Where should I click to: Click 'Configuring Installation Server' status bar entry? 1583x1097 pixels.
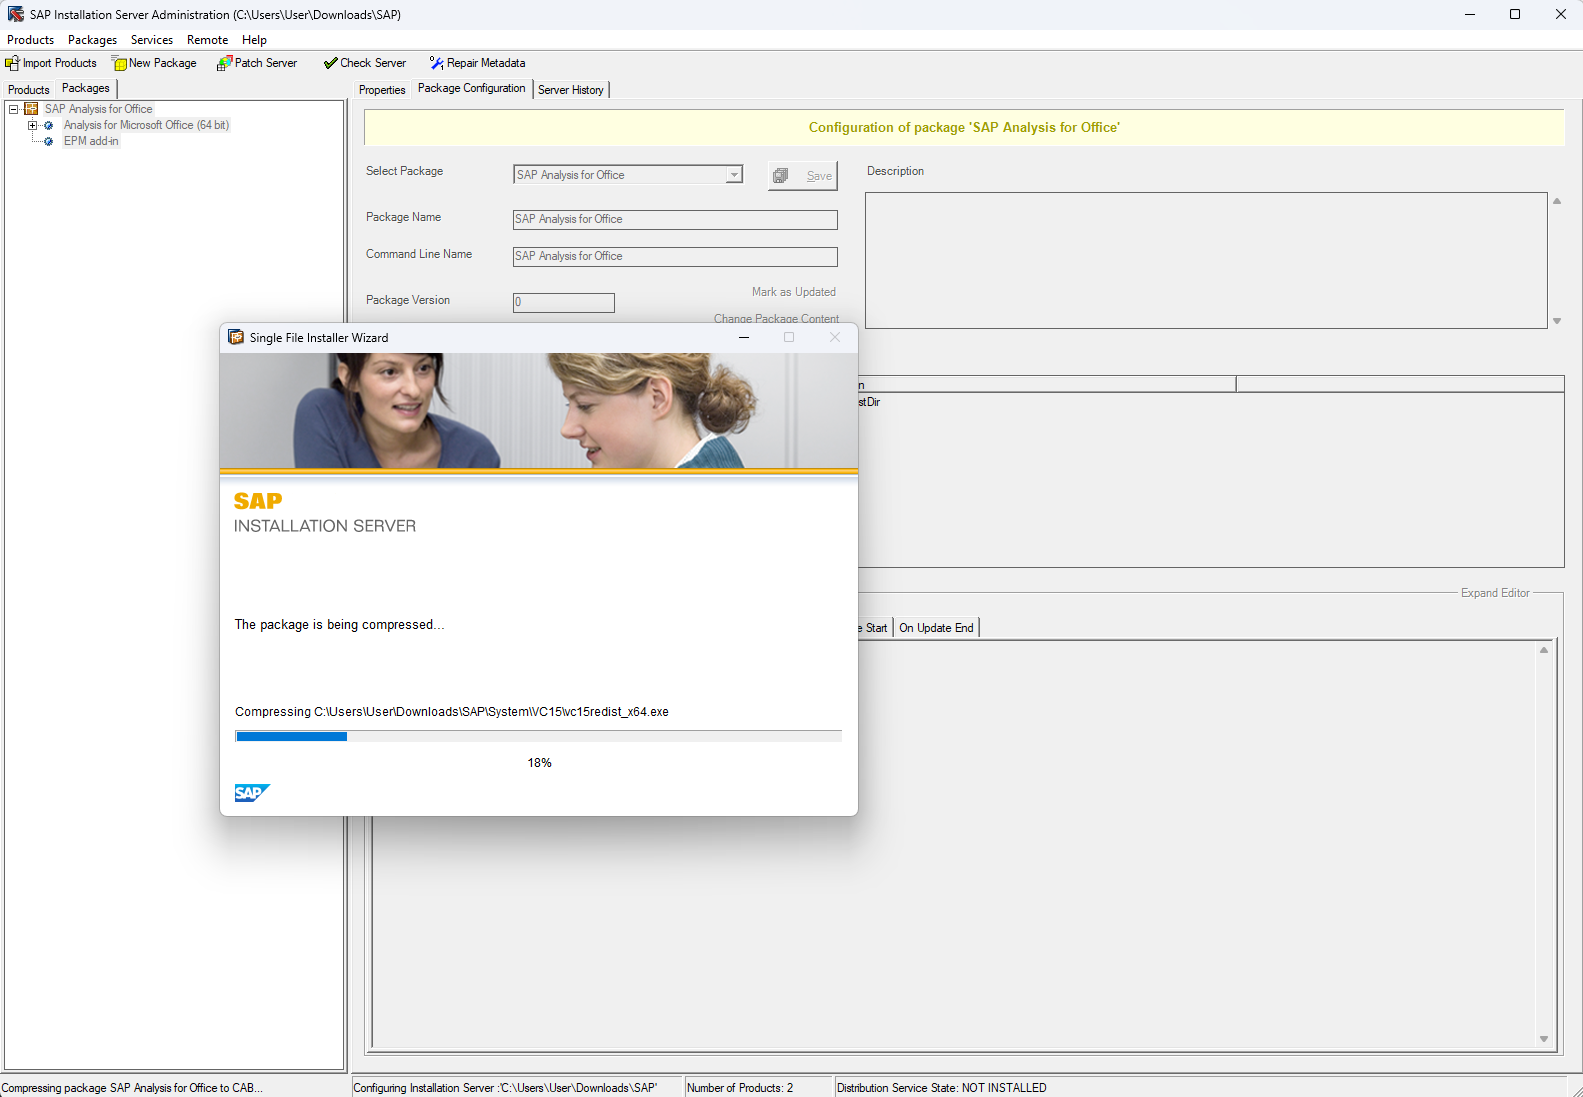[505, 1088]
